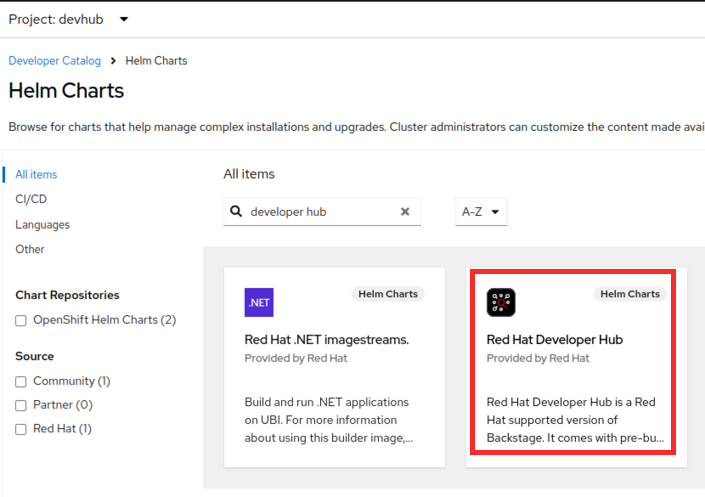The image size is (705, 497).
Task: Click Provided by Red Hat under Developer Hub
Action: 538,358
